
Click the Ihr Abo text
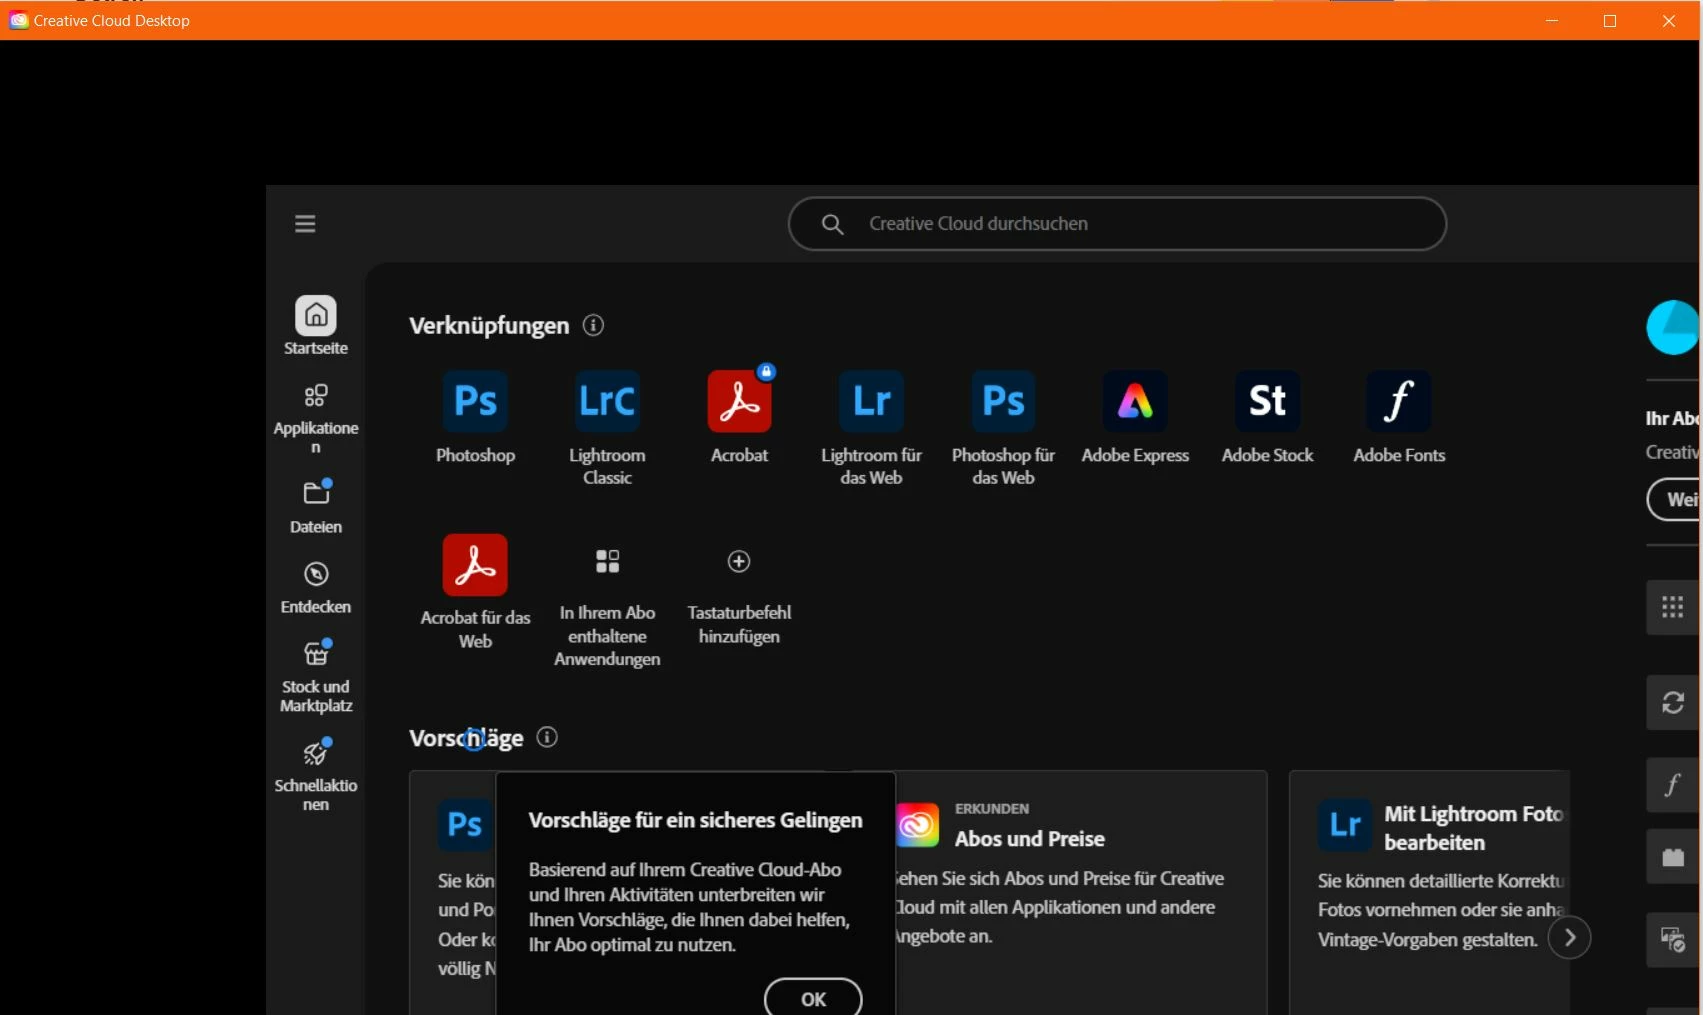(x=1672, y=418)
